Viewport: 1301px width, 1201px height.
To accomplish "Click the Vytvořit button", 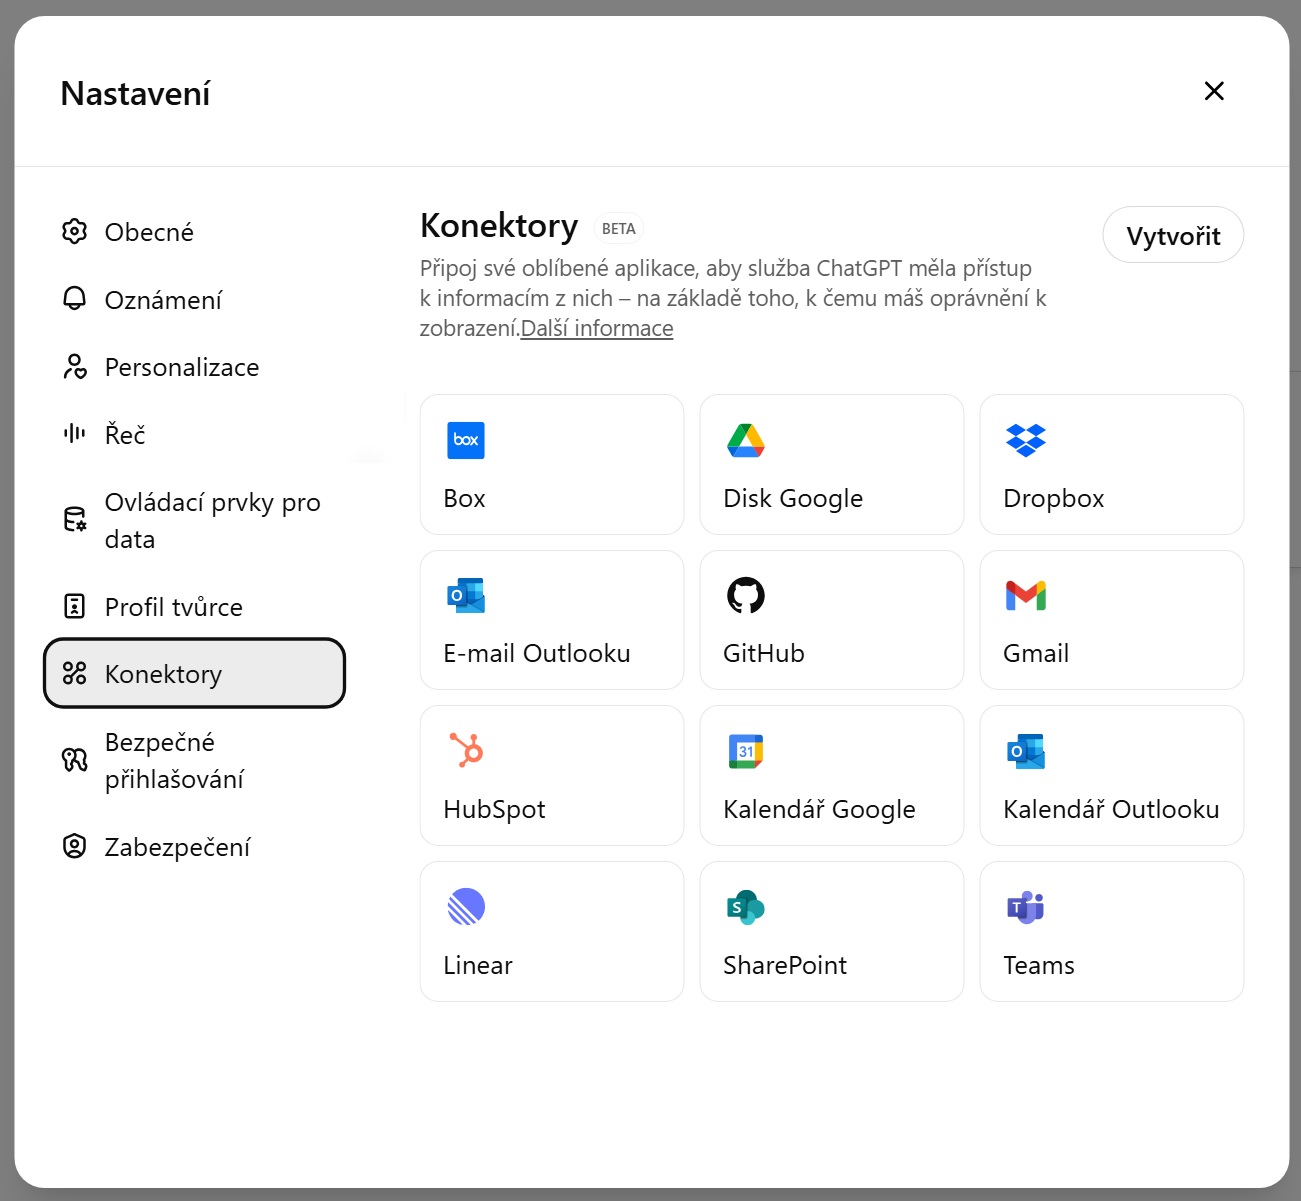I will point(1173,235).
